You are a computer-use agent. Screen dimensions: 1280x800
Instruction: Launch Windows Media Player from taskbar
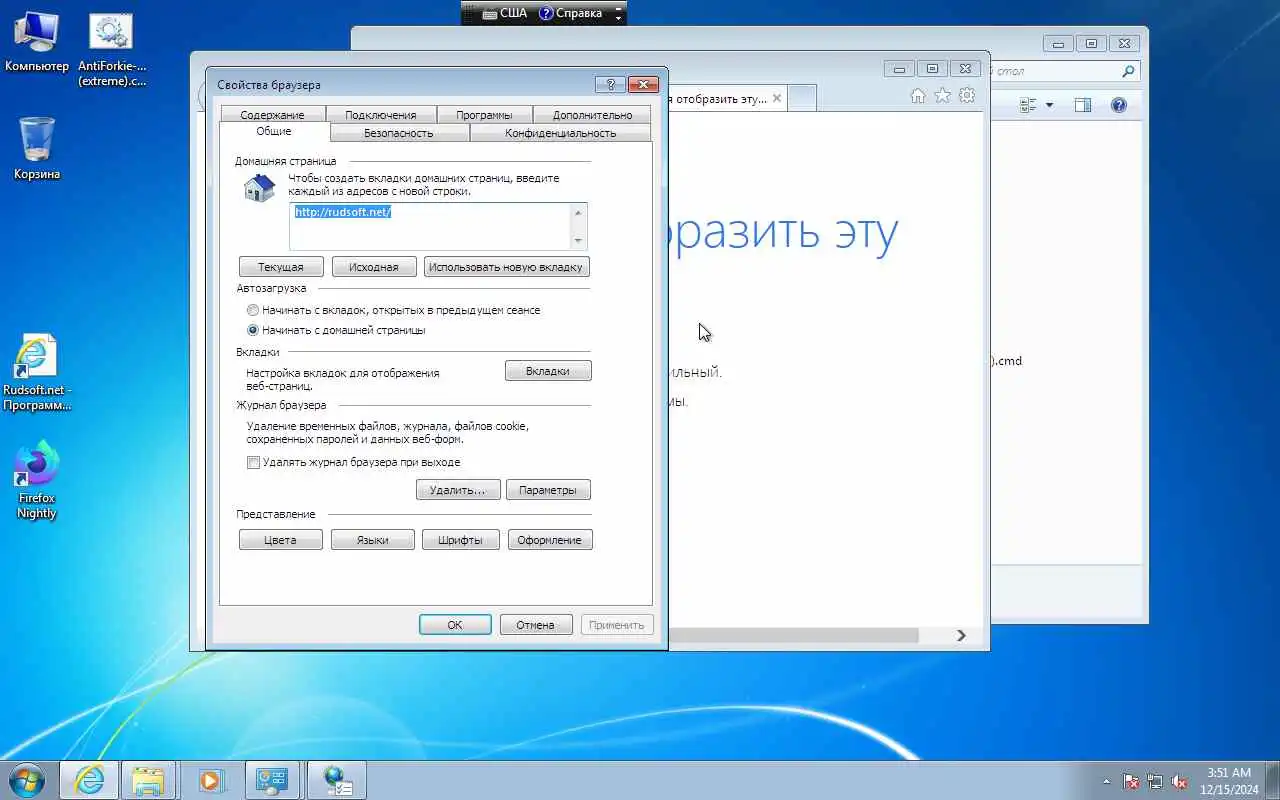[211, 780]
